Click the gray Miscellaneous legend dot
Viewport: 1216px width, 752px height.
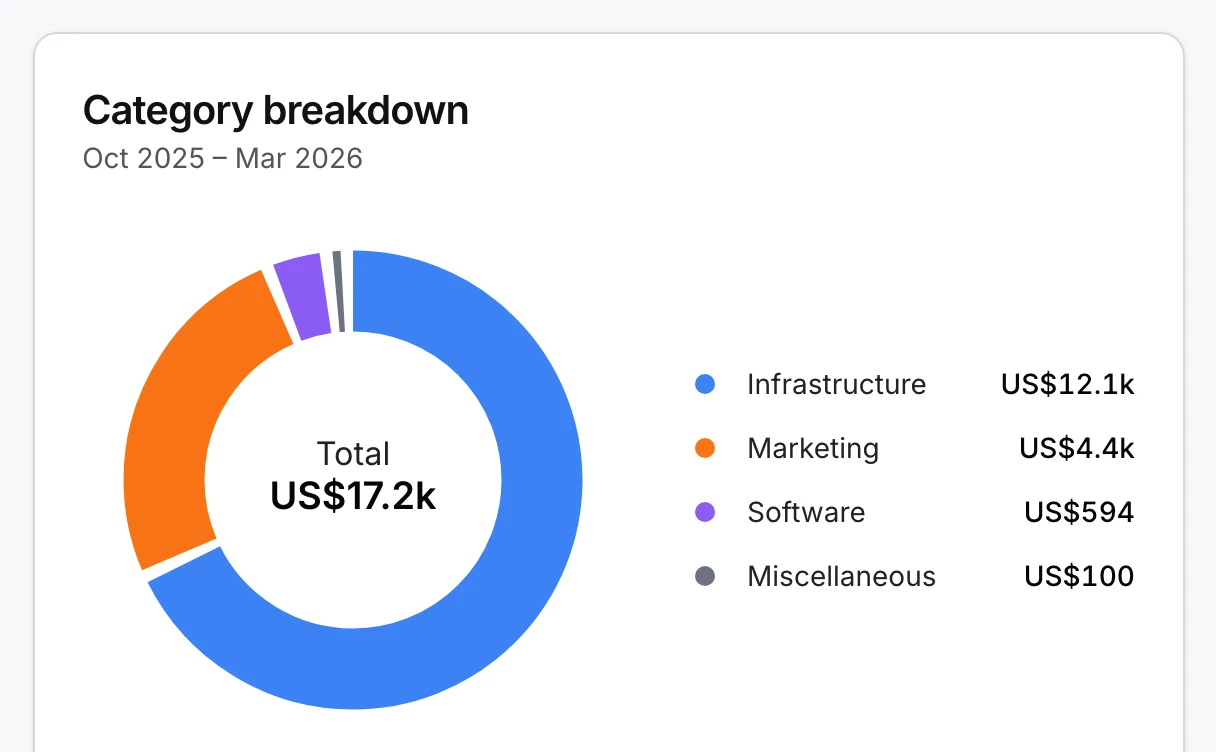tap(706, 576)
